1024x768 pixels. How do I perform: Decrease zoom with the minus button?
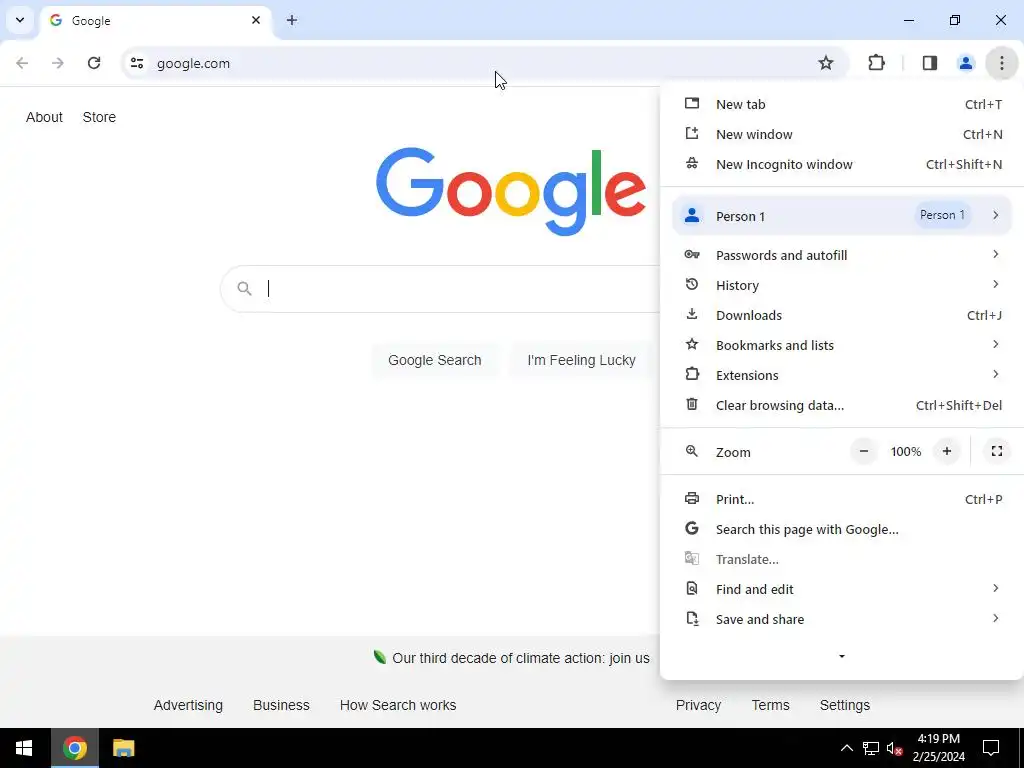point(863,451)
